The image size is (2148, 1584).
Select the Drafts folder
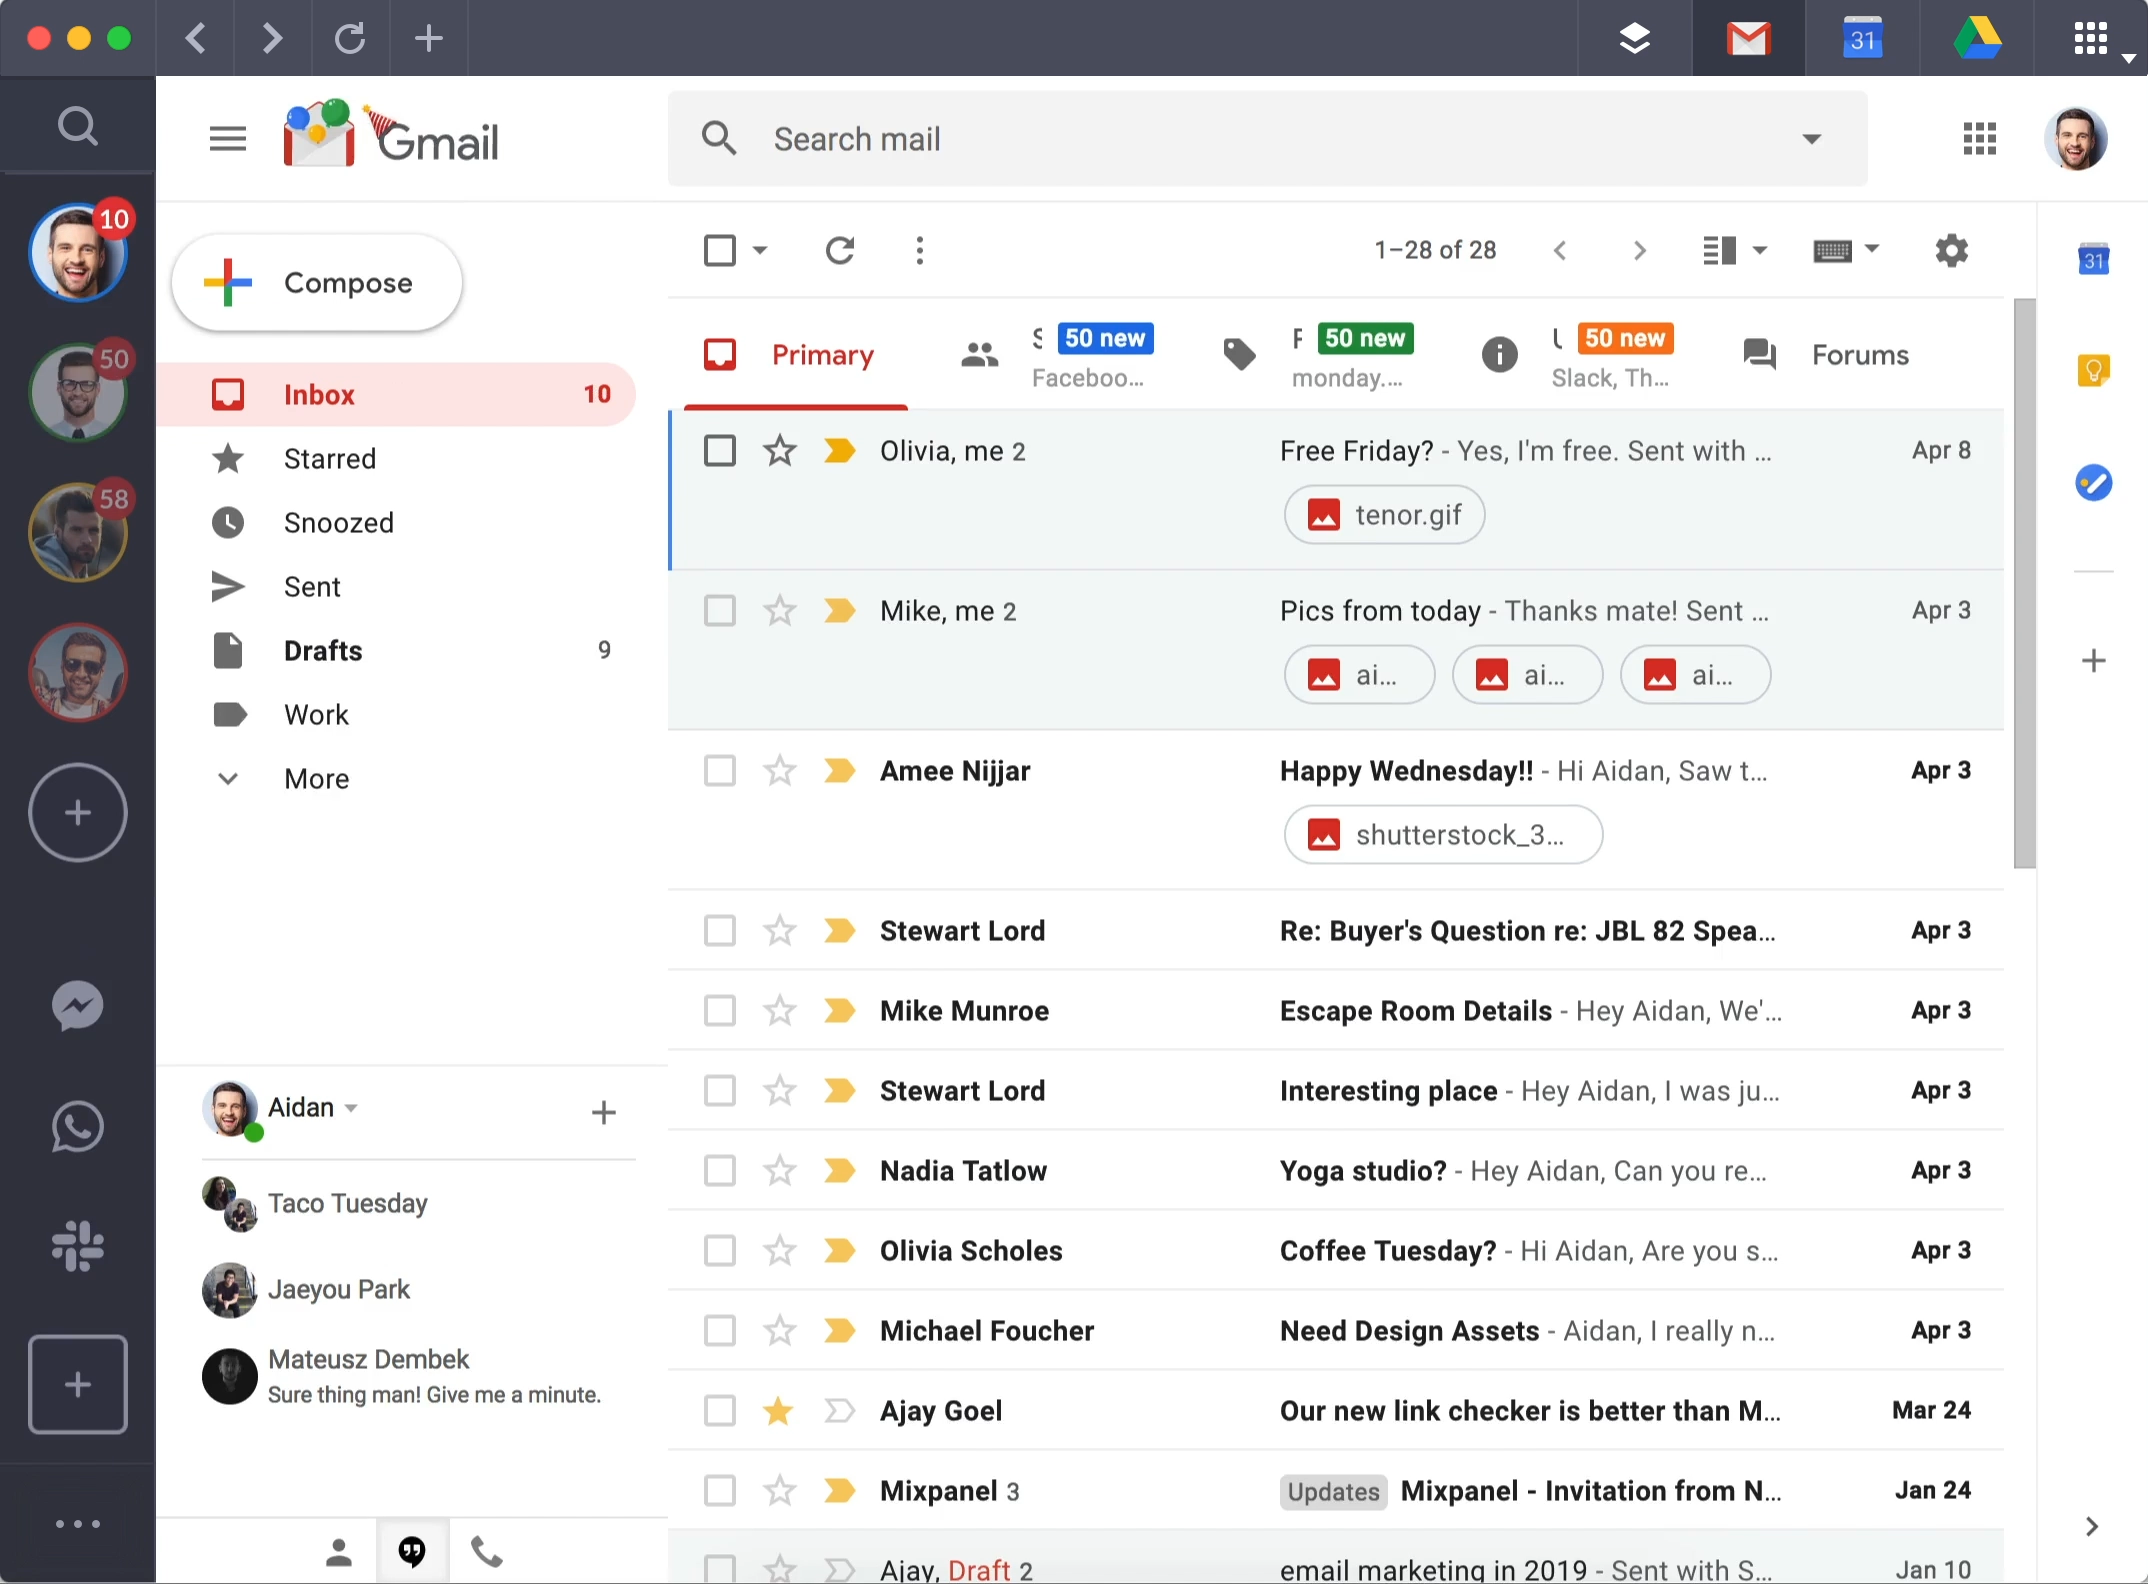click(x=322, y=649)
